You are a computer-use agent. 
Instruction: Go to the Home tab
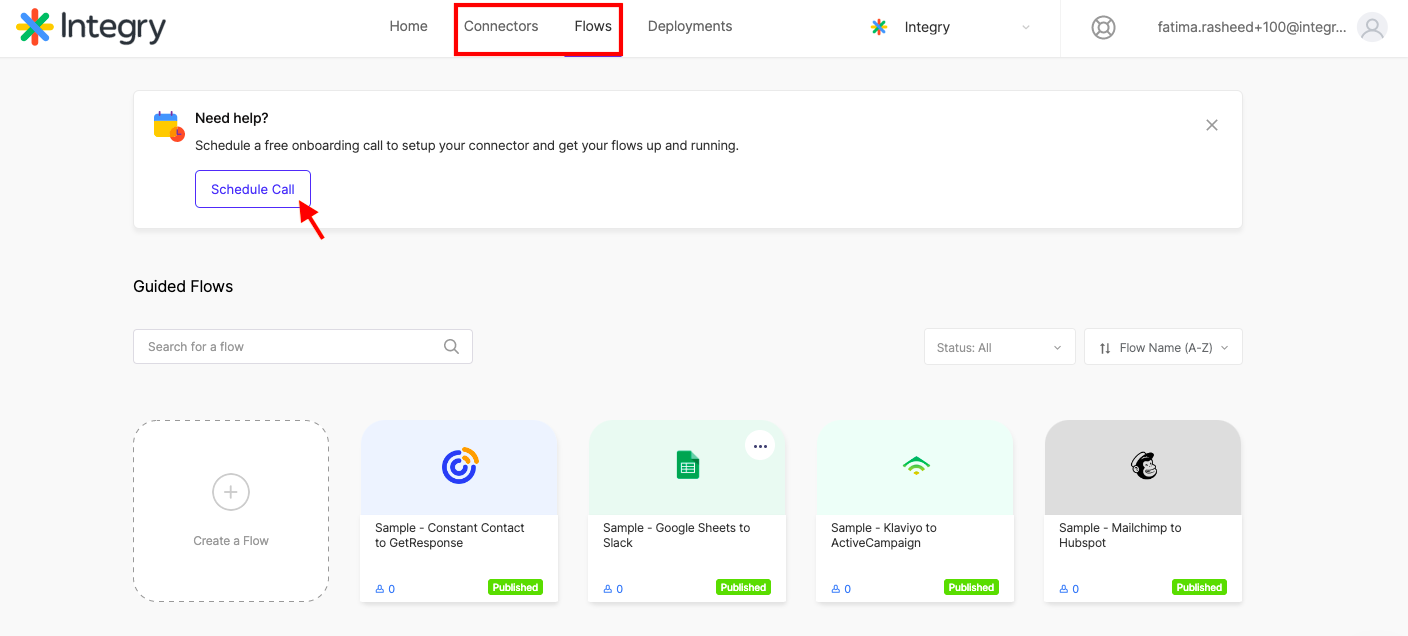[x=409, y=26]
